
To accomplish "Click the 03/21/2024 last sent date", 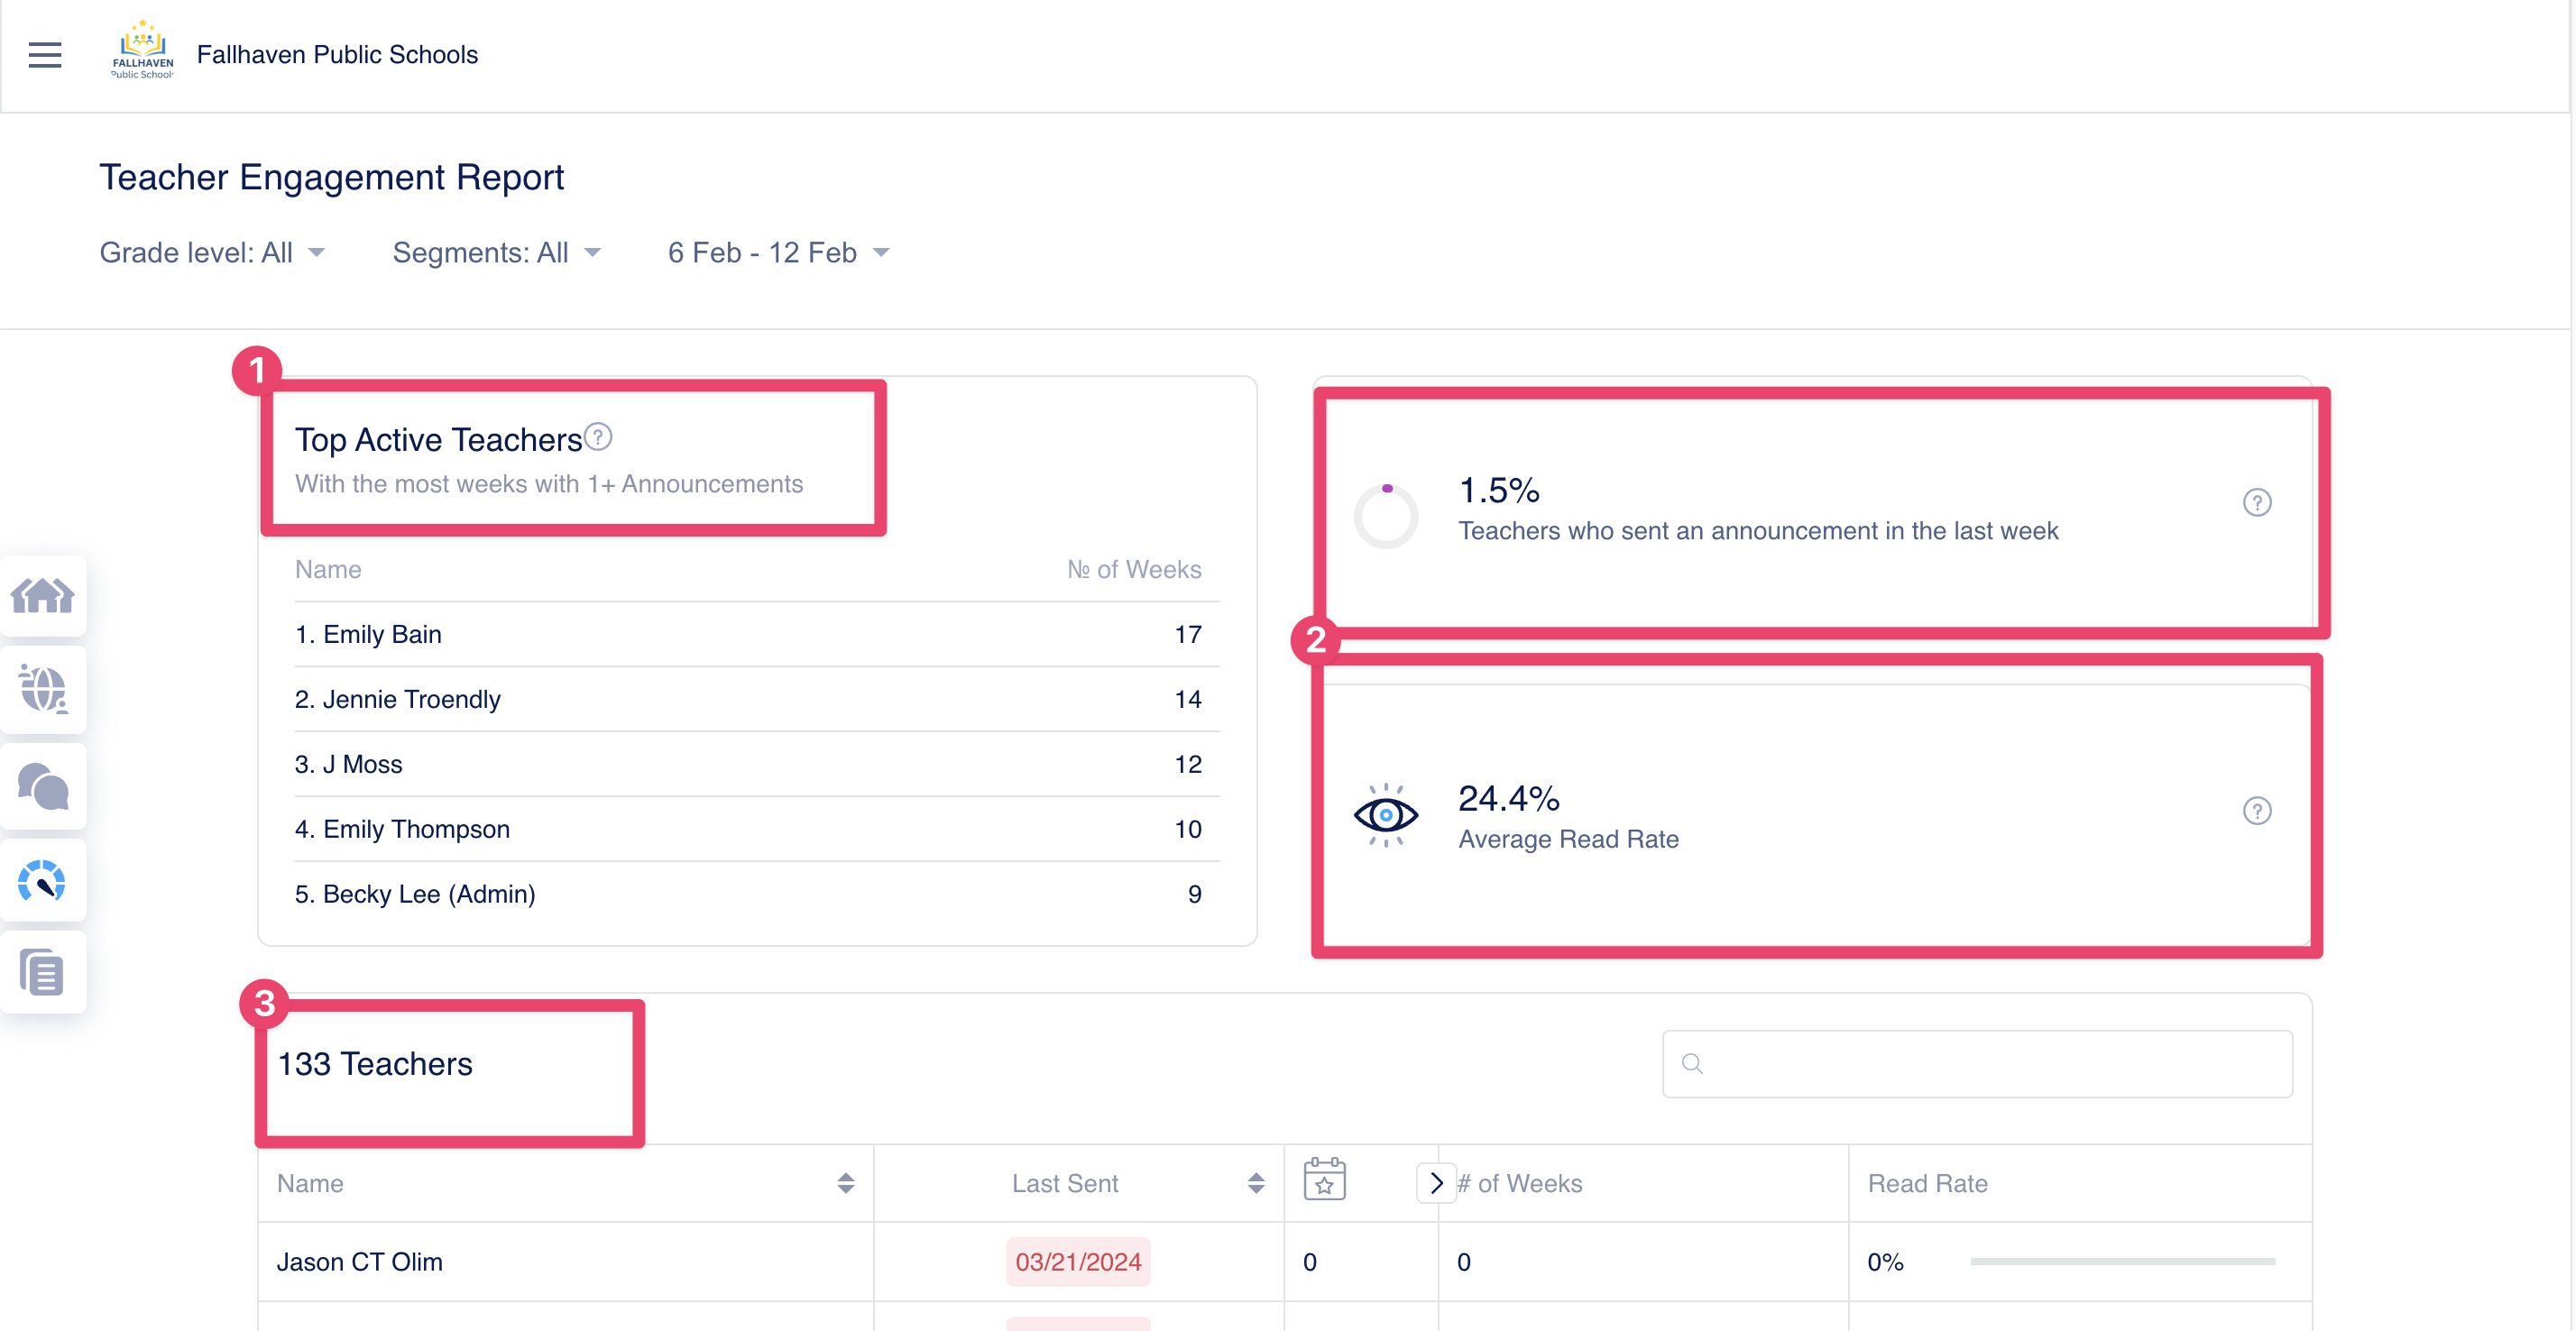I will (1078, 1261).
